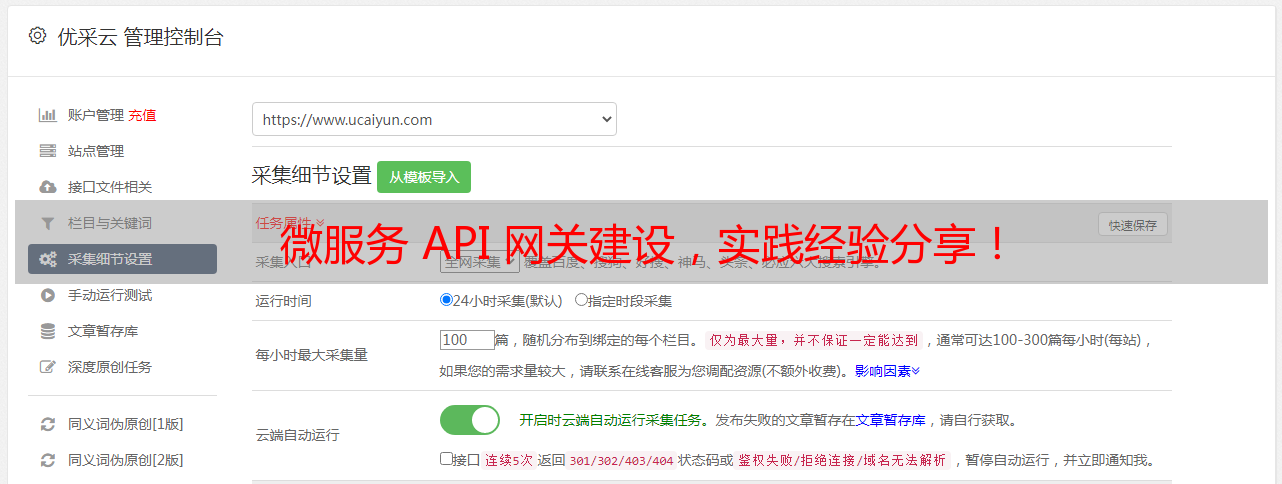The height and width of the screenshot is (484, 1282).
Task: Toggle the 云端自动运行 switch
Action: coord(470,420)
